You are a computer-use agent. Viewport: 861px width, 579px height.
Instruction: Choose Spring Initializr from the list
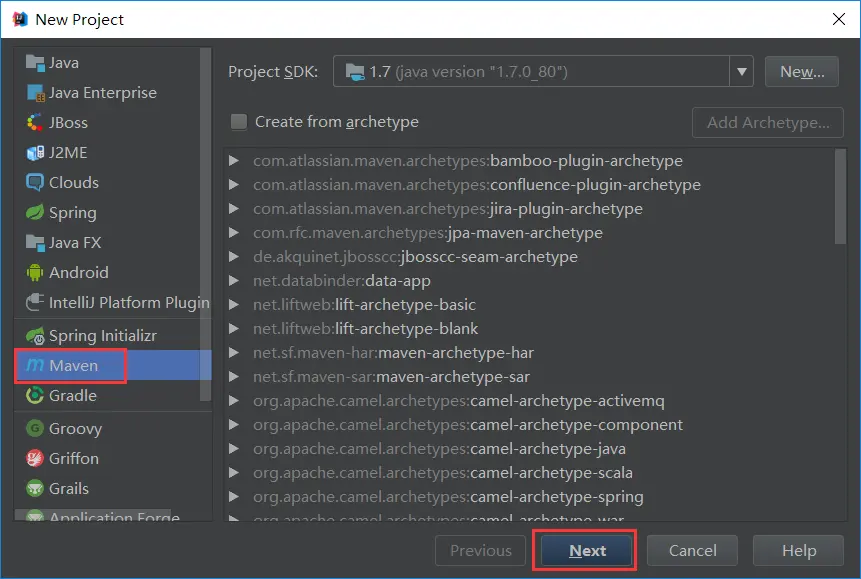[103, 336]
